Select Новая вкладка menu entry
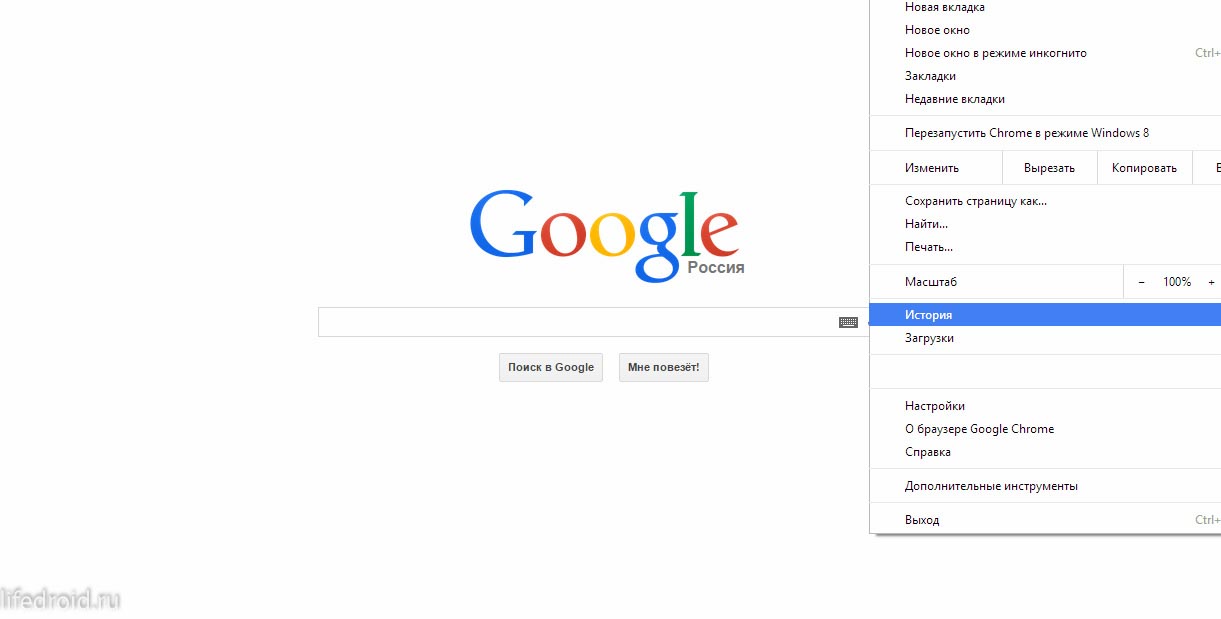The width and height of the screenshot is (1221, 619). coord(1046,8)
